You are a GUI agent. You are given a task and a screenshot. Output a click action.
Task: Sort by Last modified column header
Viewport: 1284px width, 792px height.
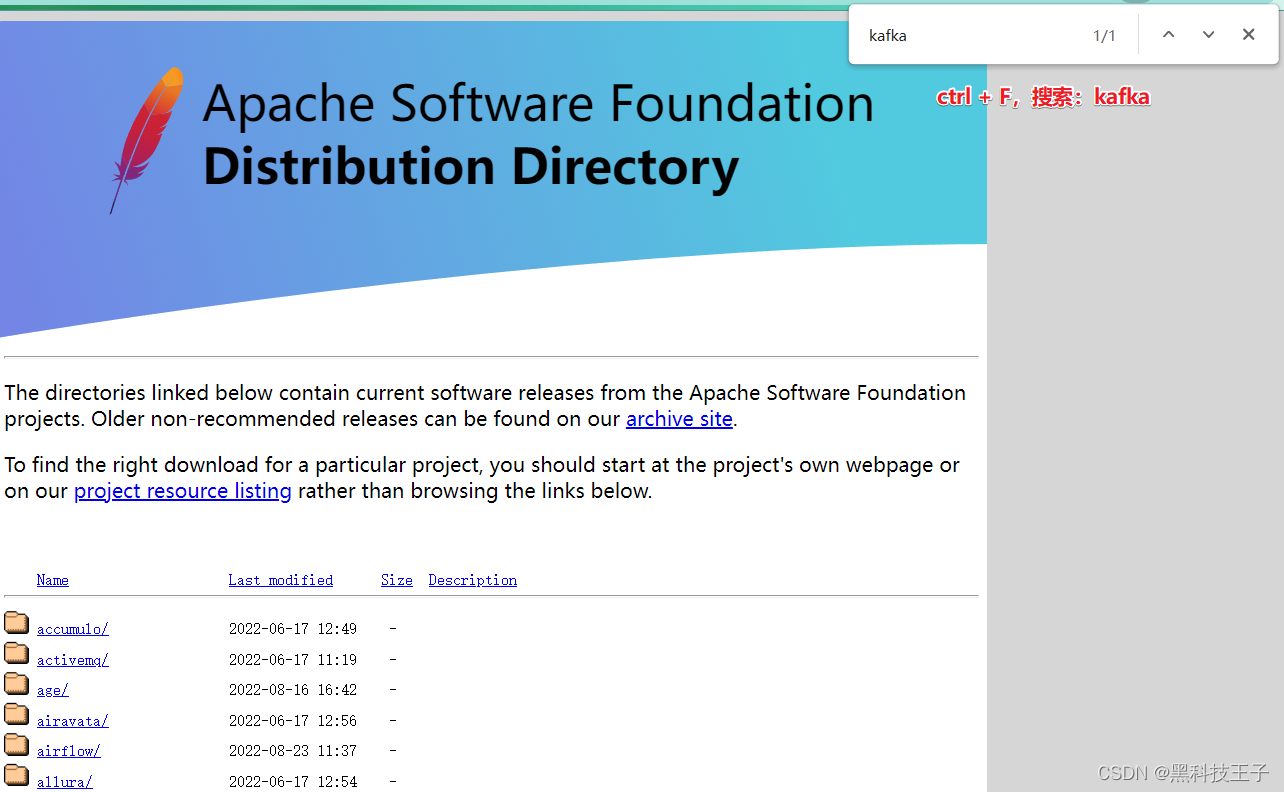(x=280, y=580)
